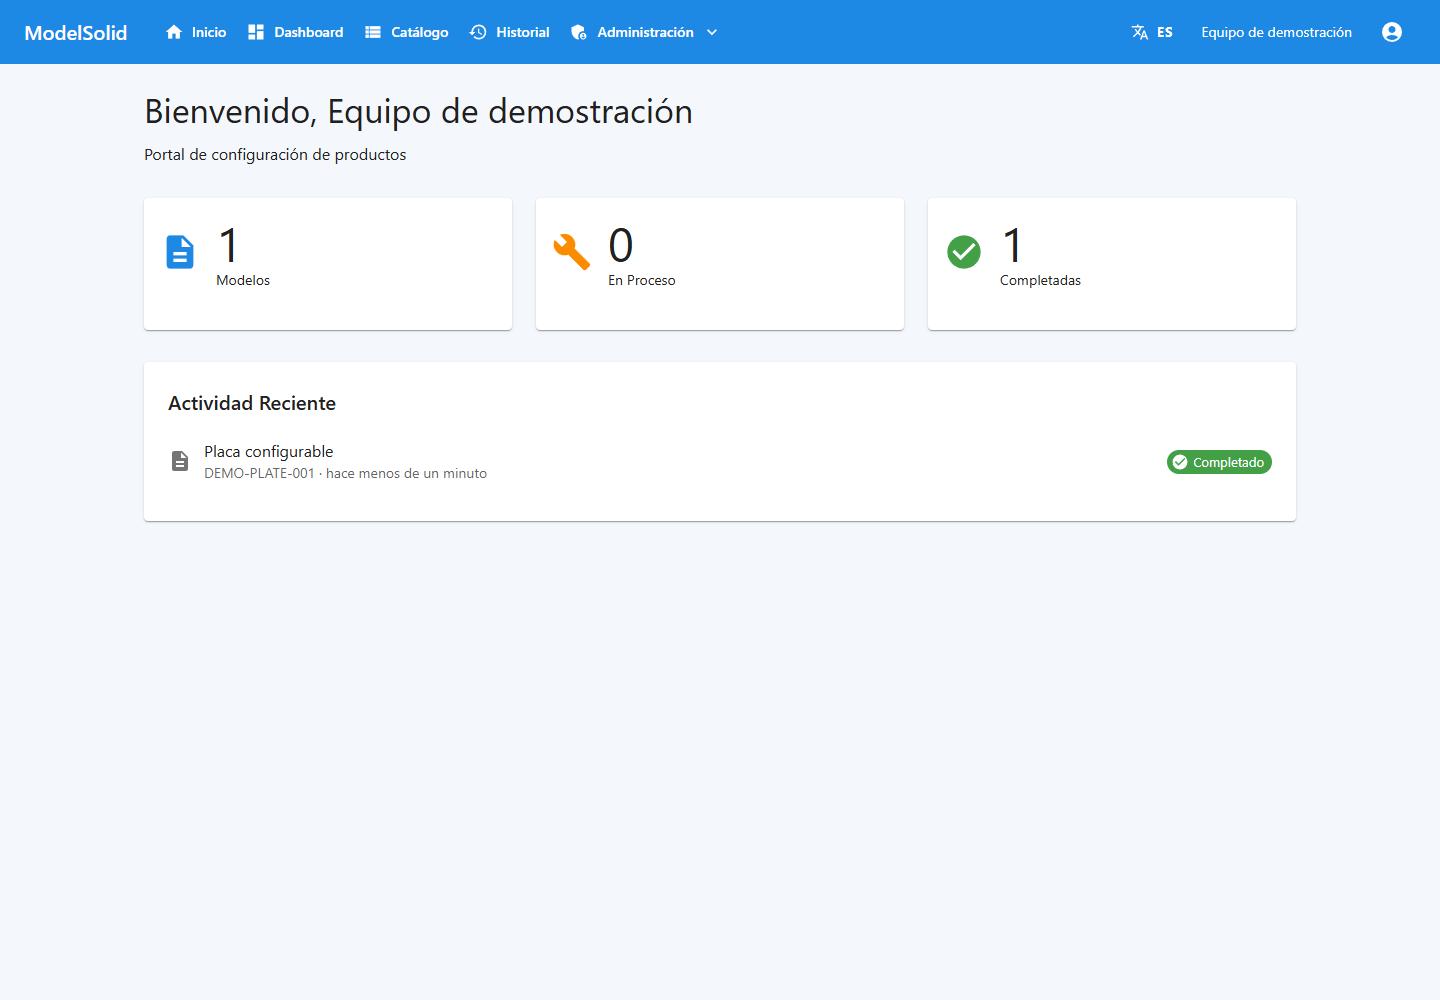Open the user account avatar menu
Image resolution: width=1440 pixels, height=1000 pixels.
1392,32
